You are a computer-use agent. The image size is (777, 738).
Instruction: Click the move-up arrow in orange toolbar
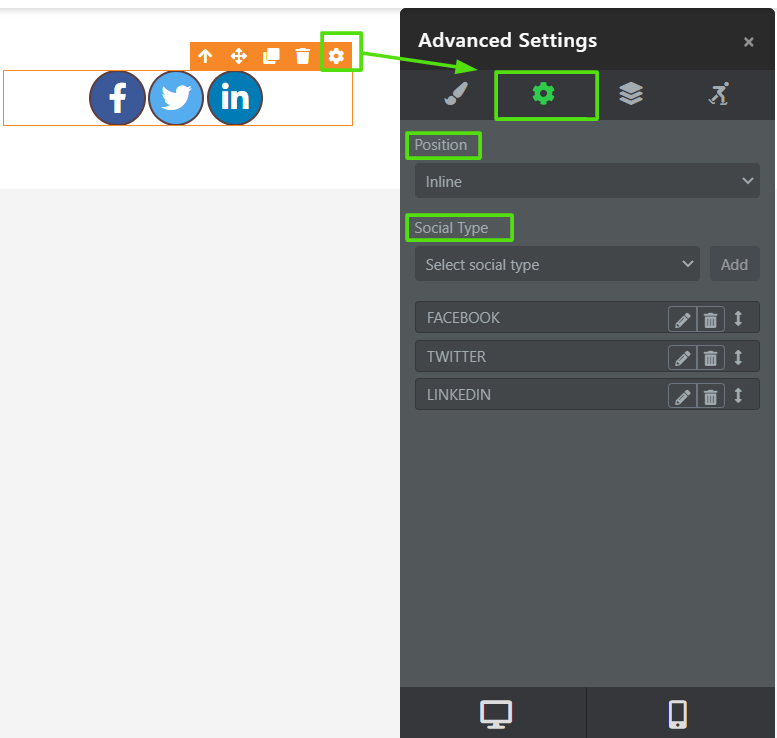click(206, 56)
